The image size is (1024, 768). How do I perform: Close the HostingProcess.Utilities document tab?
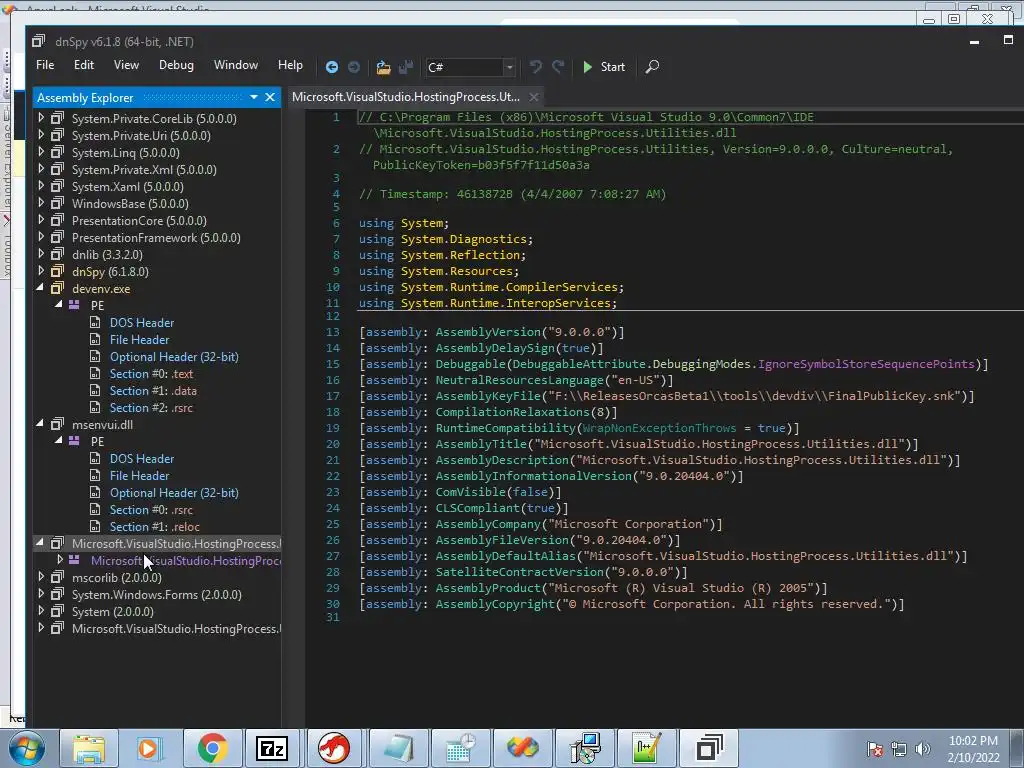534,97
